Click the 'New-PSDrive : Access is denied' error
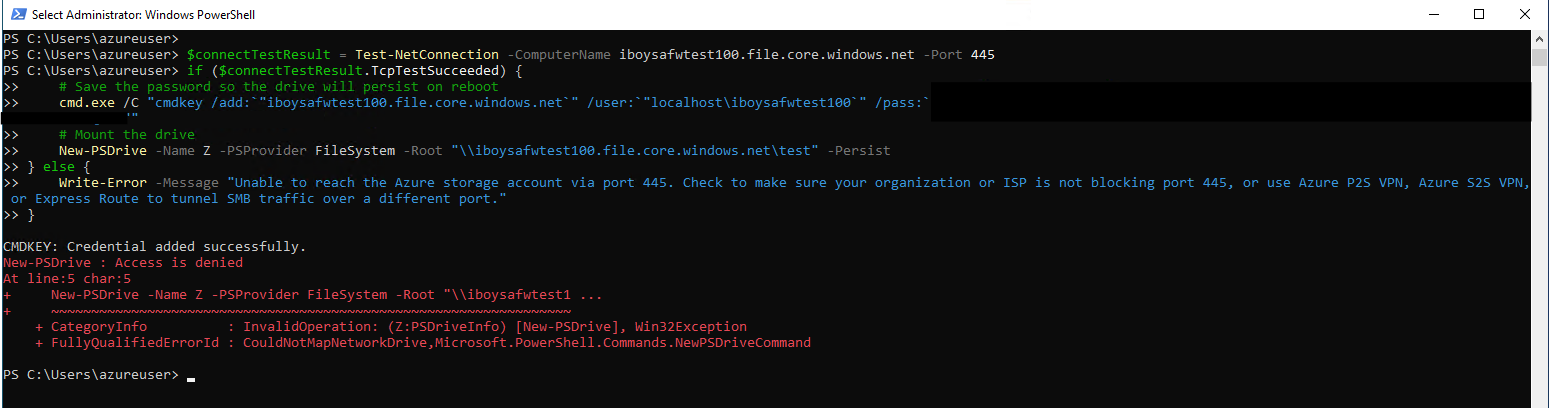 [x=123, y=262]
